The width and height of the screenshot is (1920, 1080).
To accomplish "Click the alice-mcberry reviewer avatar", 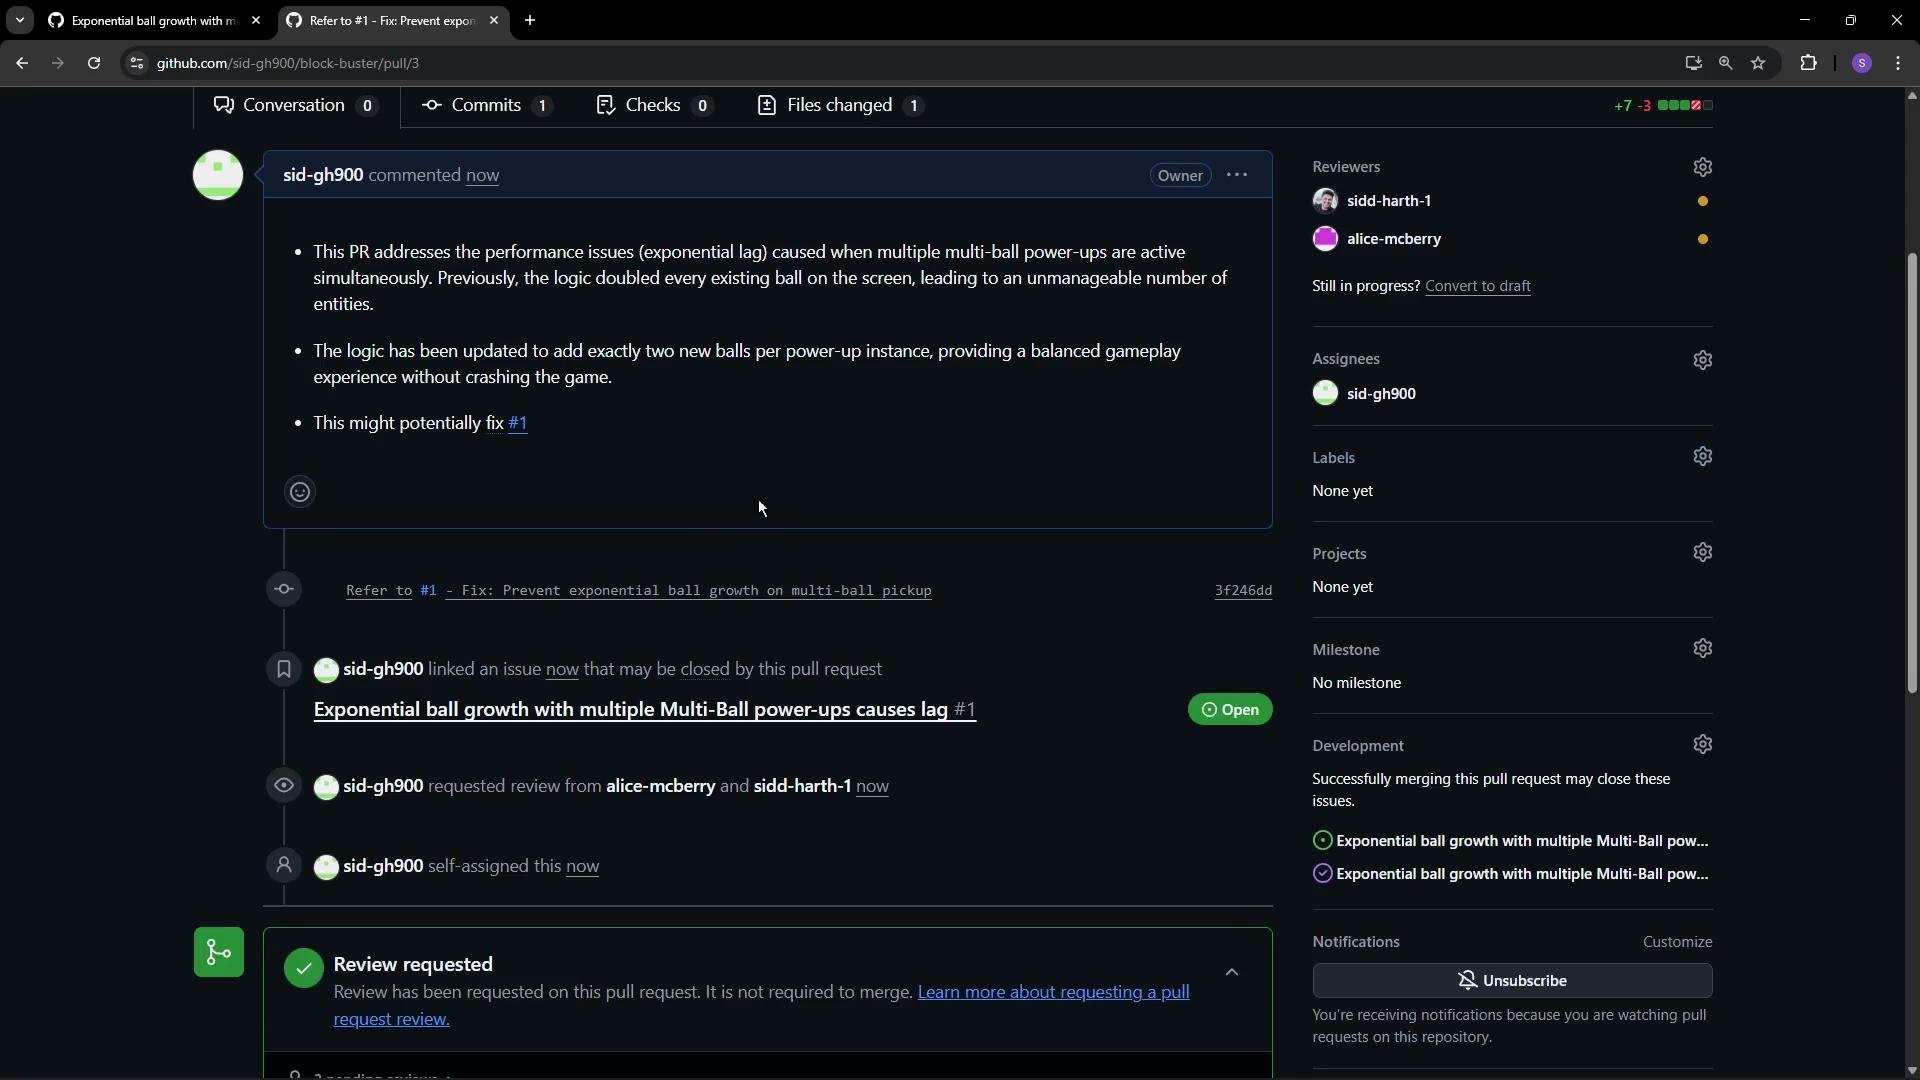I will tap(1325, 239).
